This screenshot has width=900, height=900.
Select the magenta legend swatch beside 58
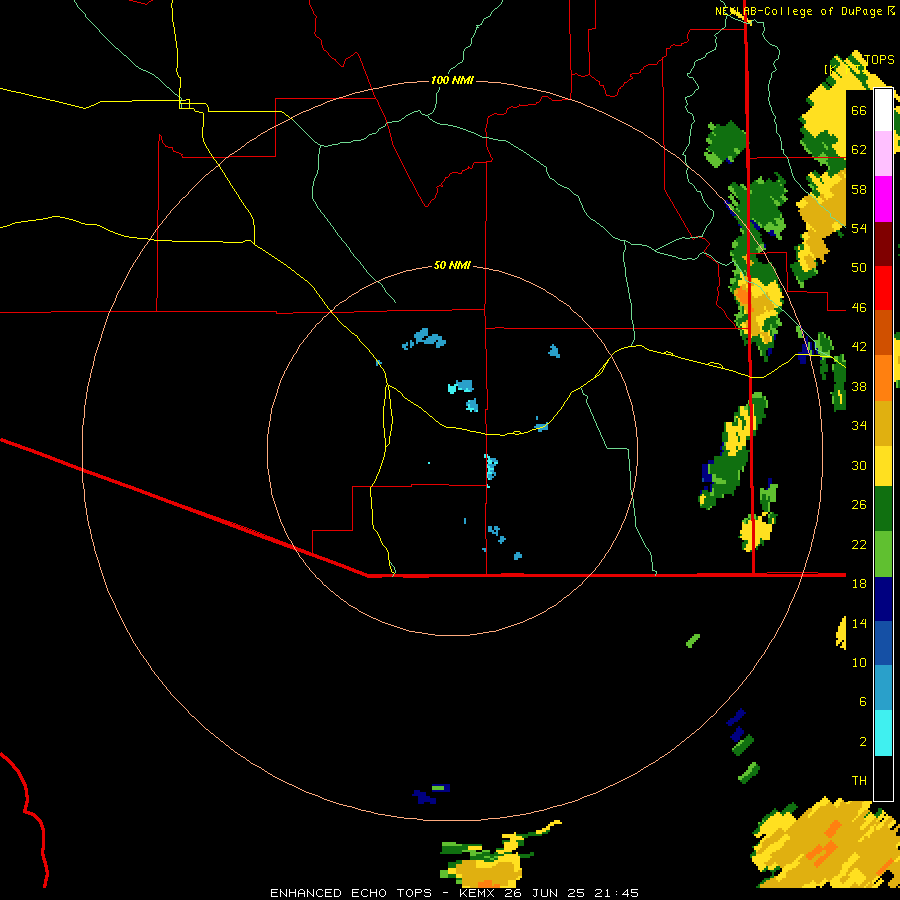[x=883, y=199]
